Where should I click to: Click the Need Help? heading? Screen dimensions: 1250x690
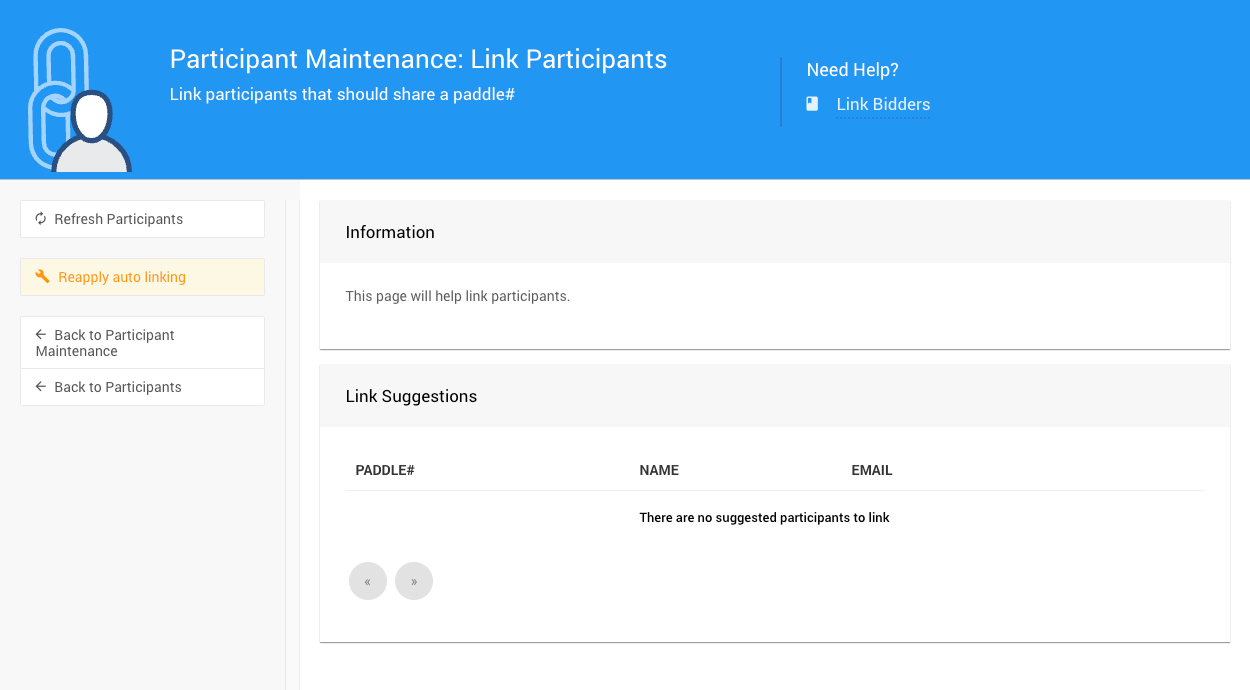852,70
